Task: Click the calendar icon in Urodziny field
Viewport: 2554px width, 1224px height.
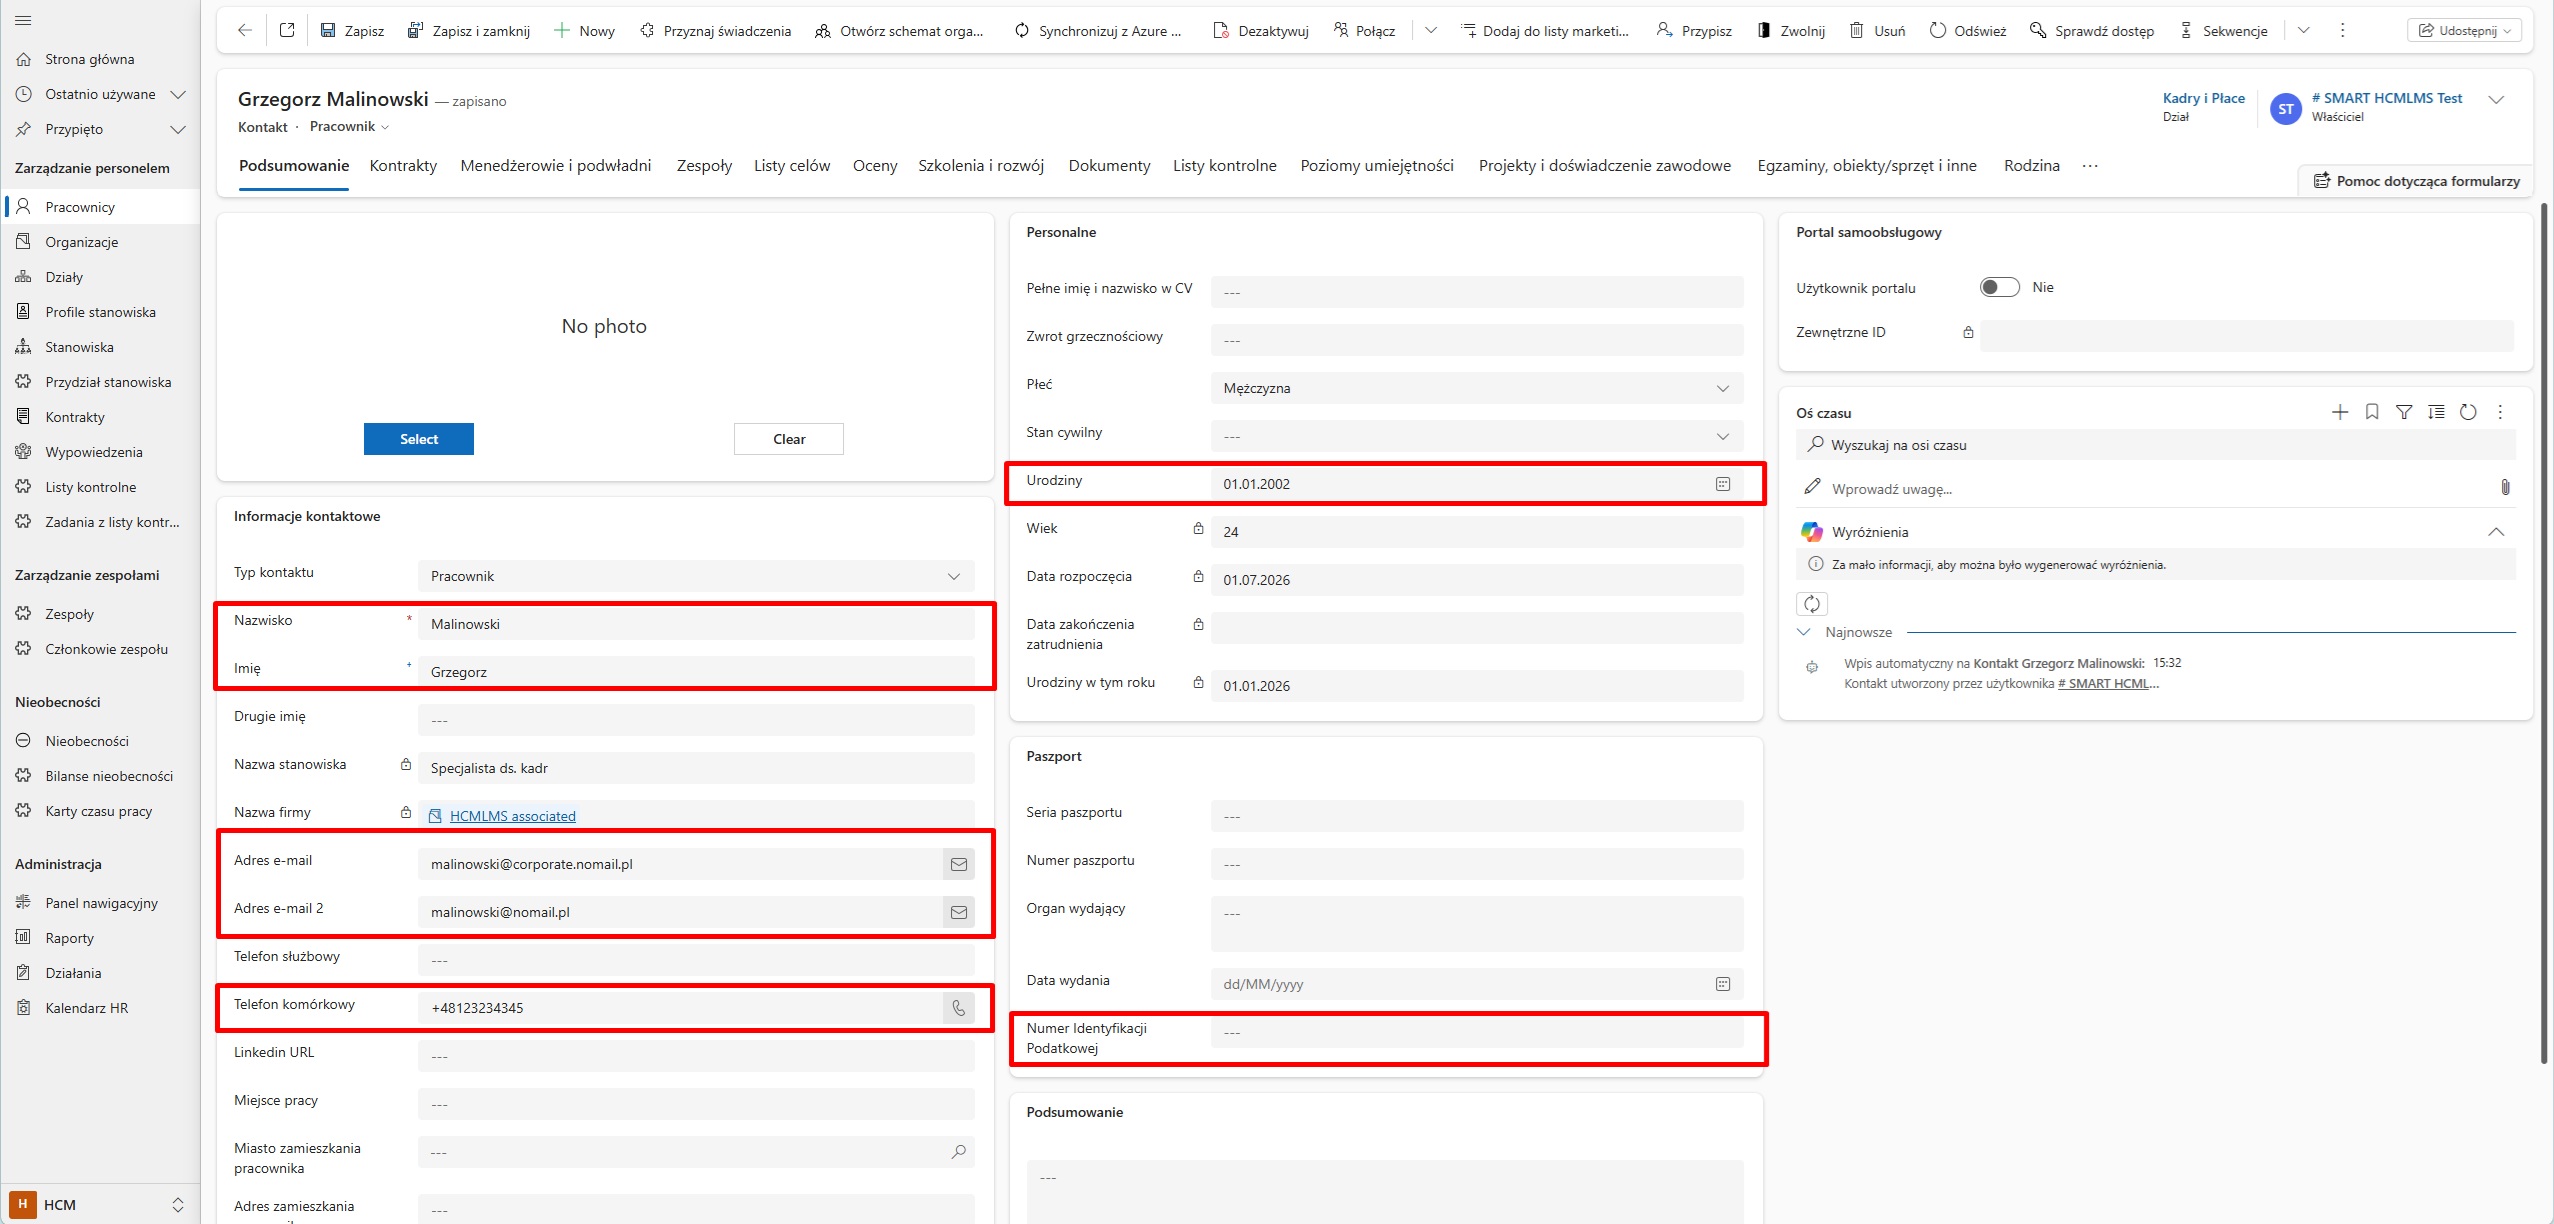Action: click(x=1723, y=484)
